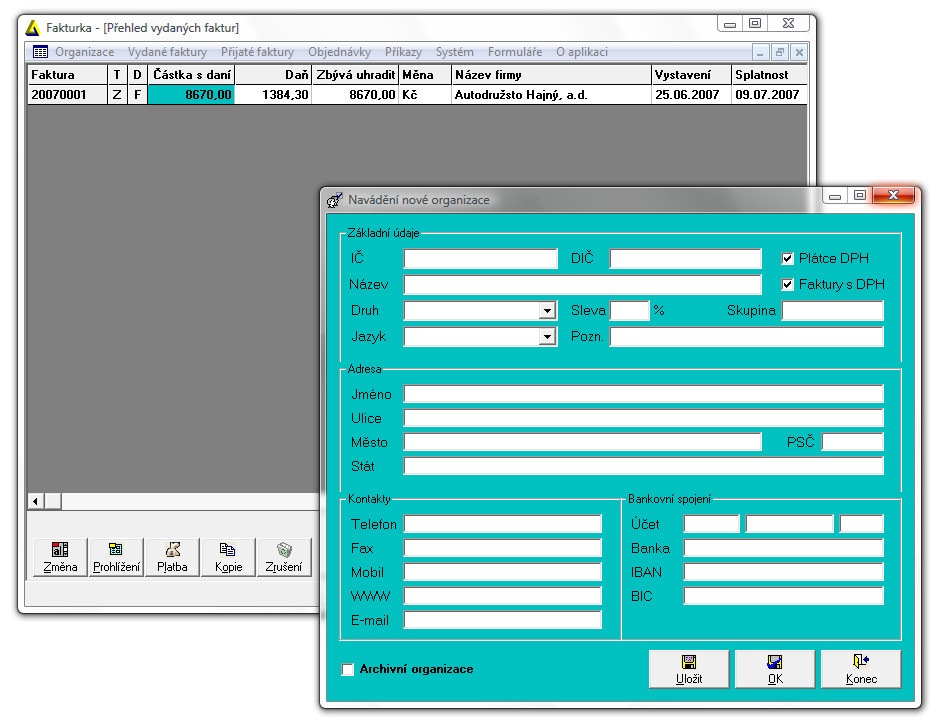Focus the IČ input field
937x727 pixels.
pos(480,258)
